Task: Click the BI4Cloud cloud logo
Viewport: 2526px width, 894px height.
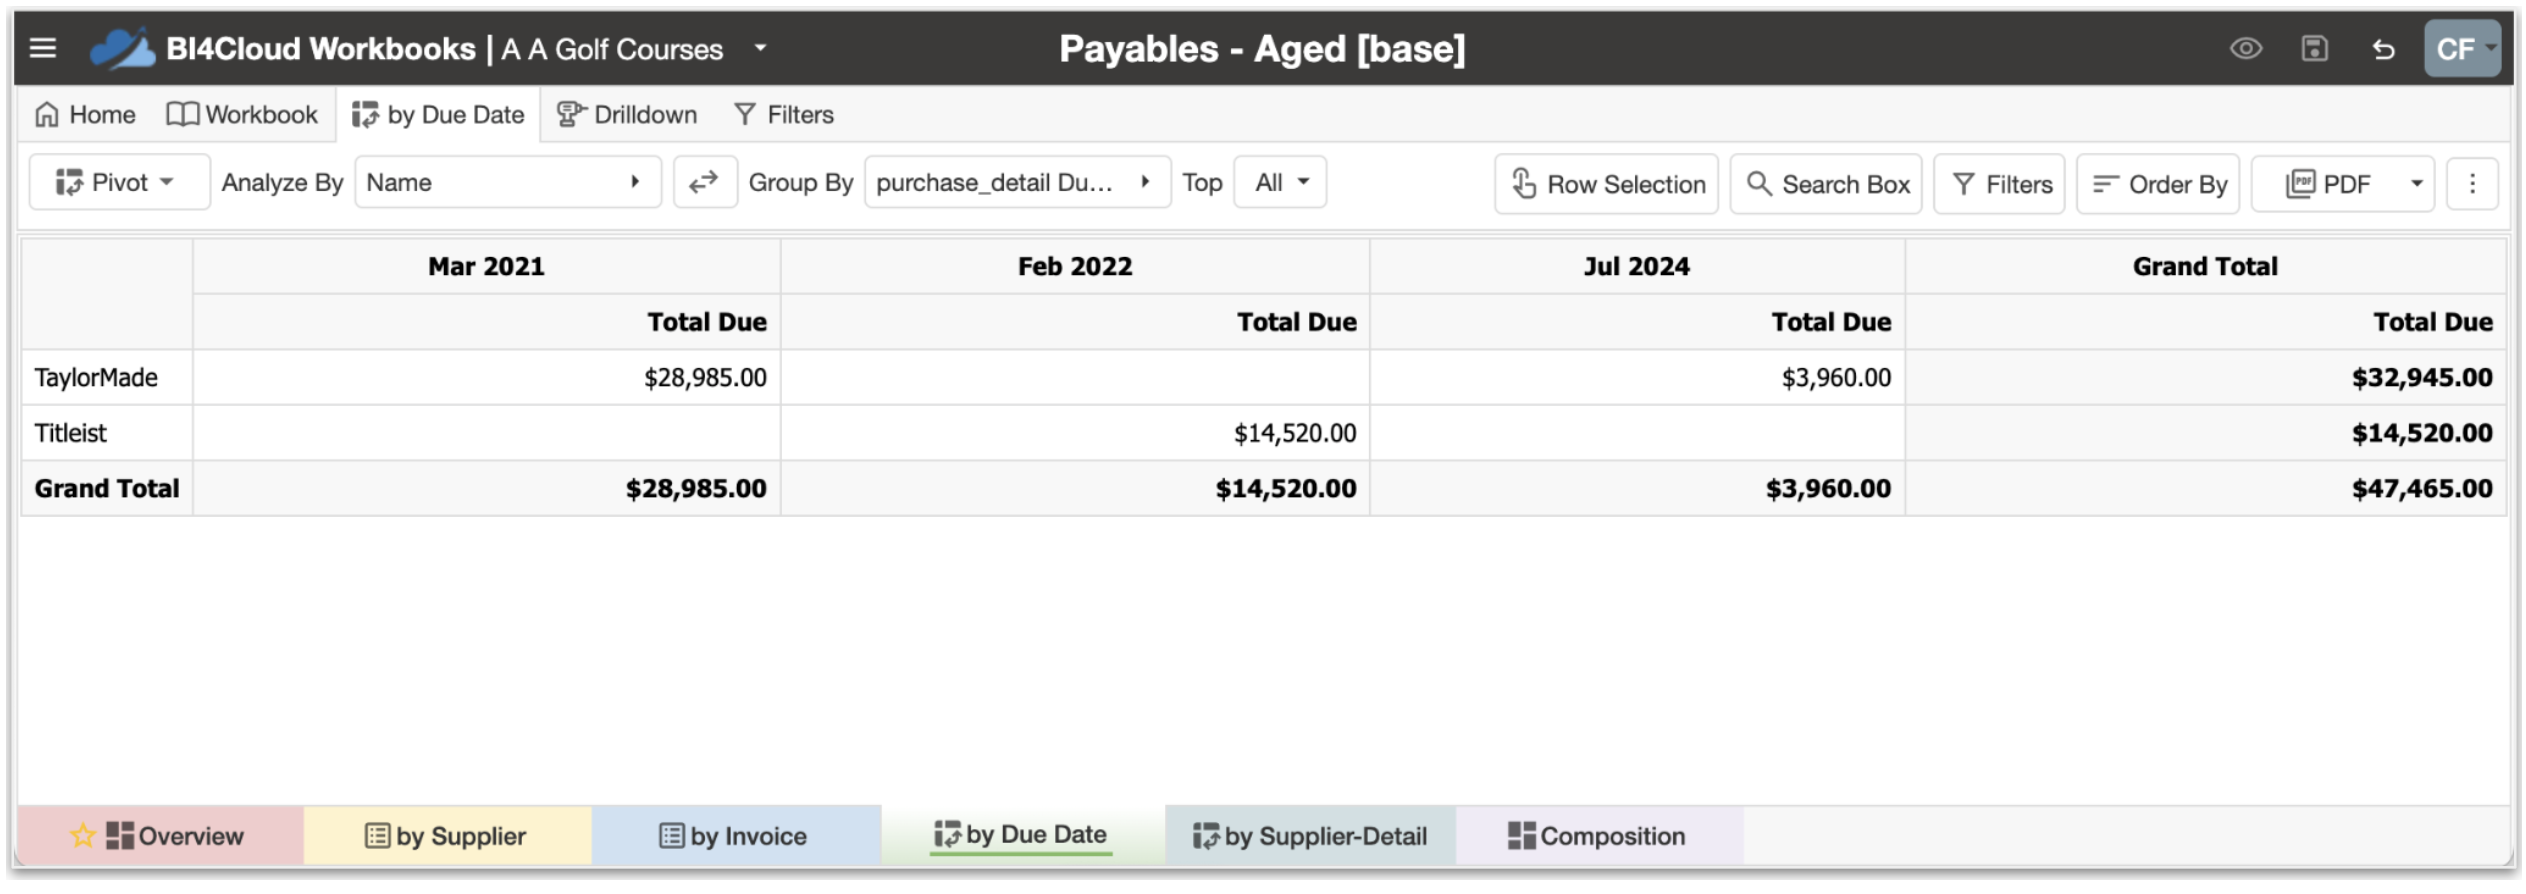Action: pyautogui.click(x=122, y=48)
